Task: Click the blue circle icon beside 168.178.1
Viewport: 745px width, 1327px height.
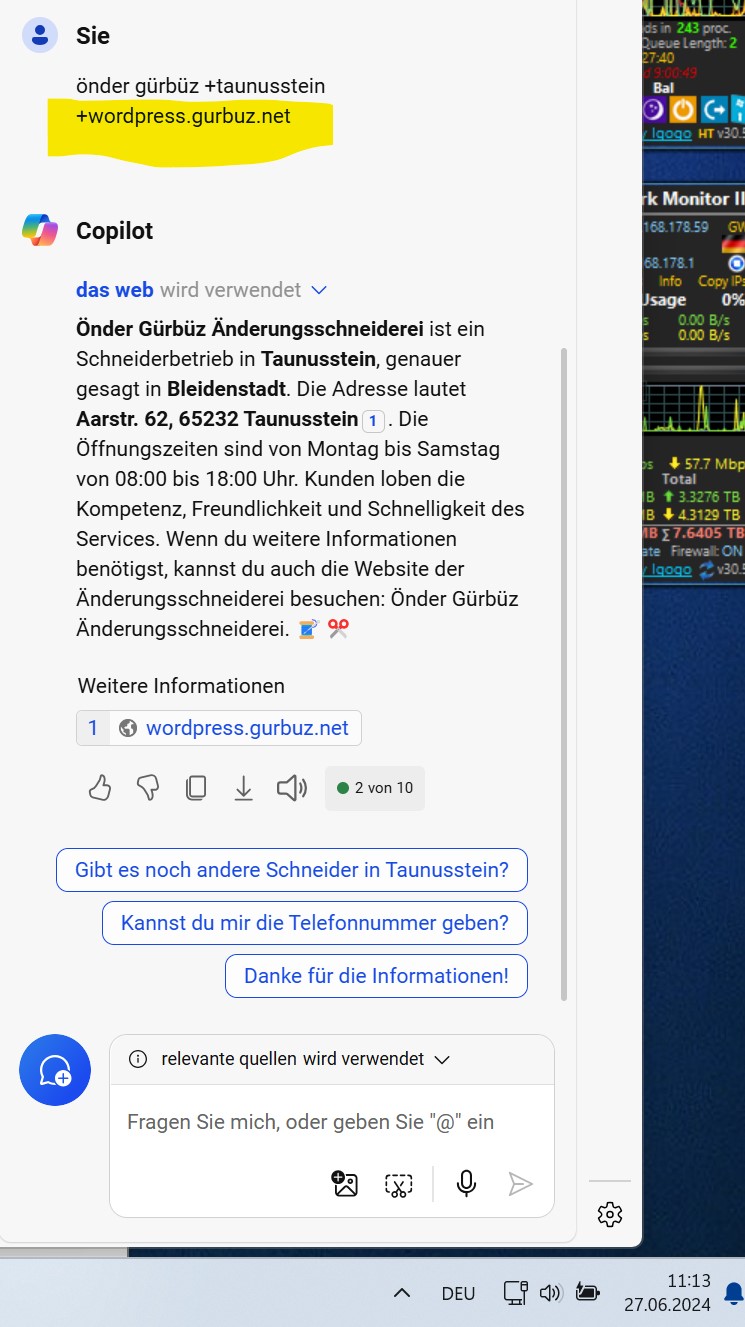Action: tap(737, 263)
